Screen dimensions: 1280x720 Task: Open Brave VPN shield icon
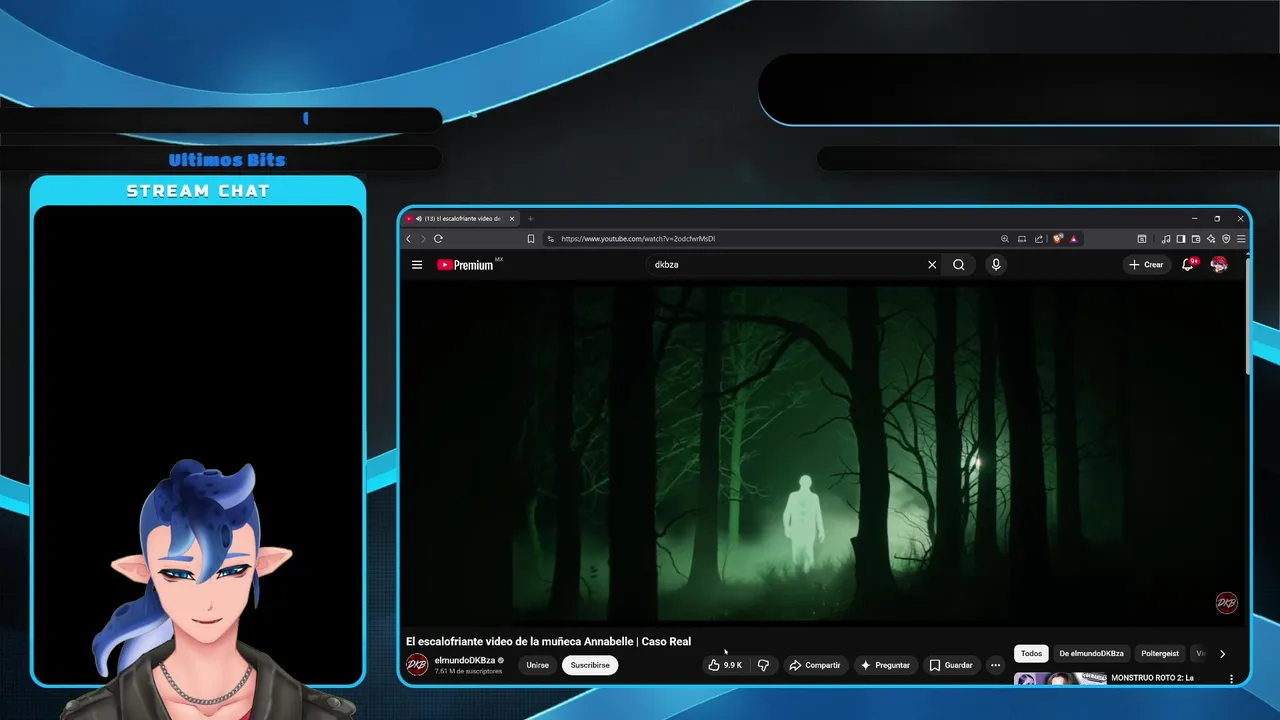(x=1226, y=239)
